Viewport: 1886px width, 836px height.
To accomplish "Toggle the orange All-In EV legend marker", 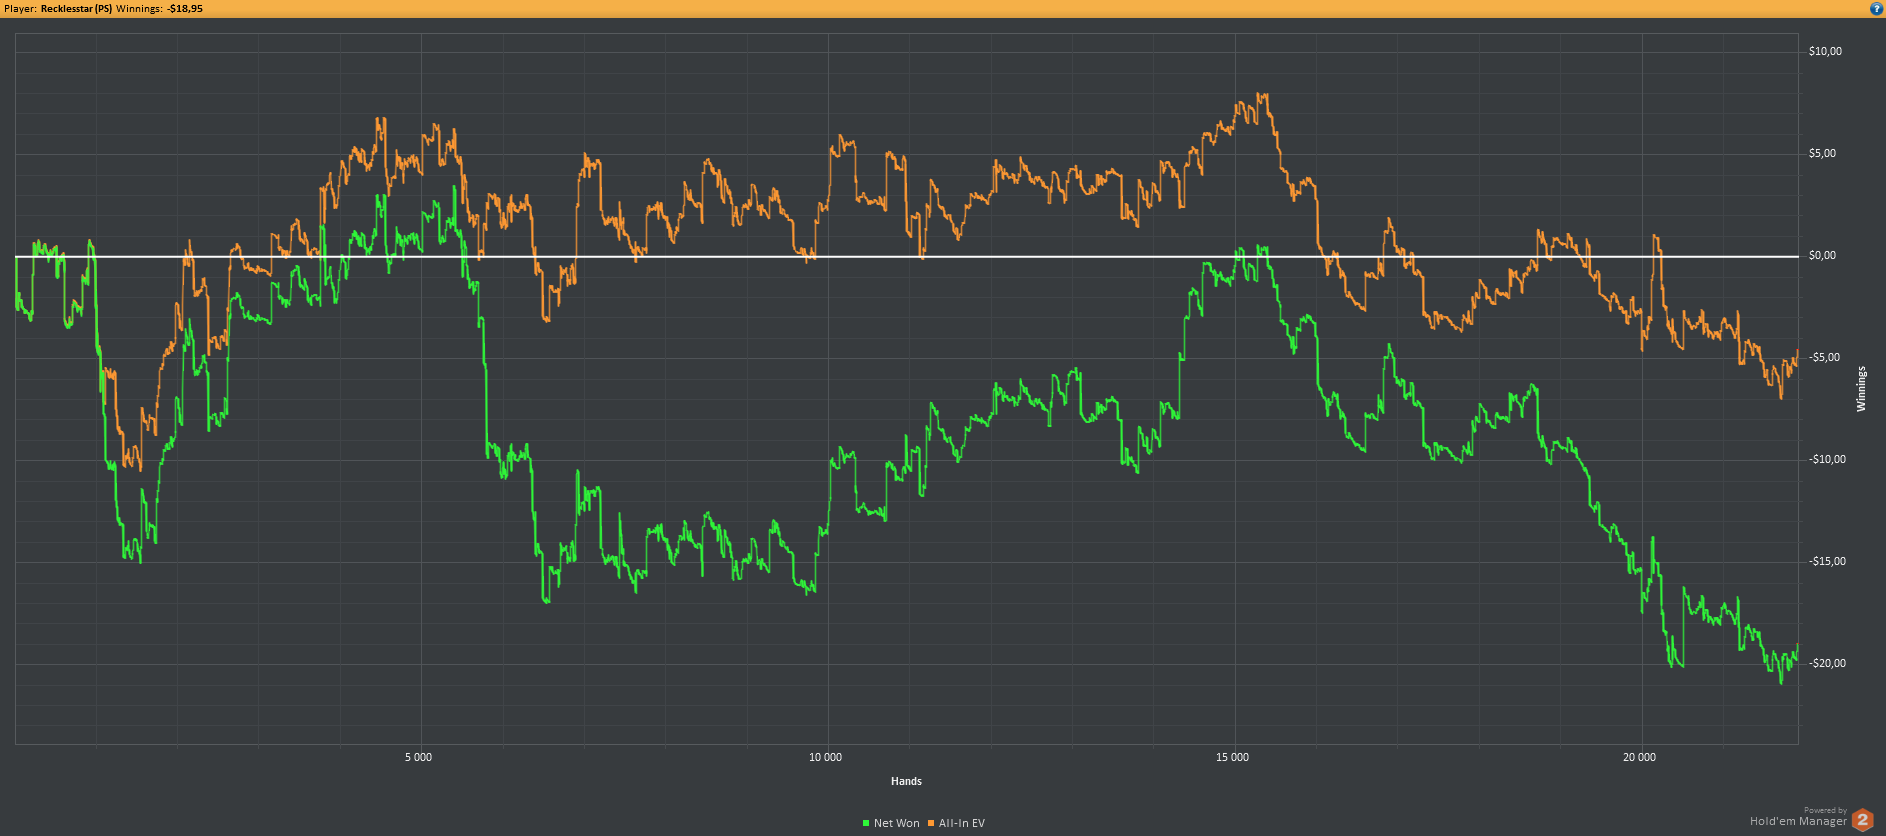I will [x=931, y=823].
